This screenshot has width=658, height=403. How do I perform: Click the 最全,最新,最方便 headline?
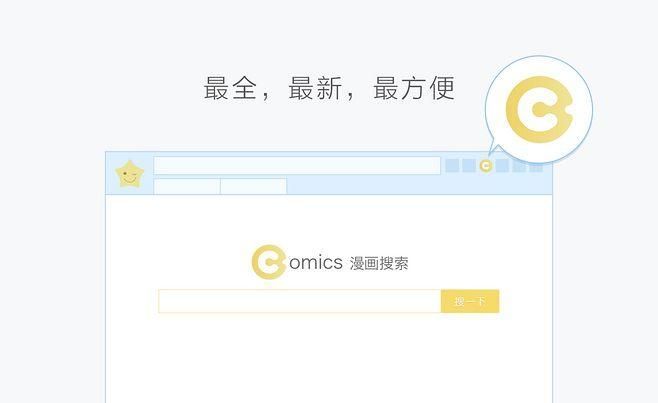tap(329, 88)
